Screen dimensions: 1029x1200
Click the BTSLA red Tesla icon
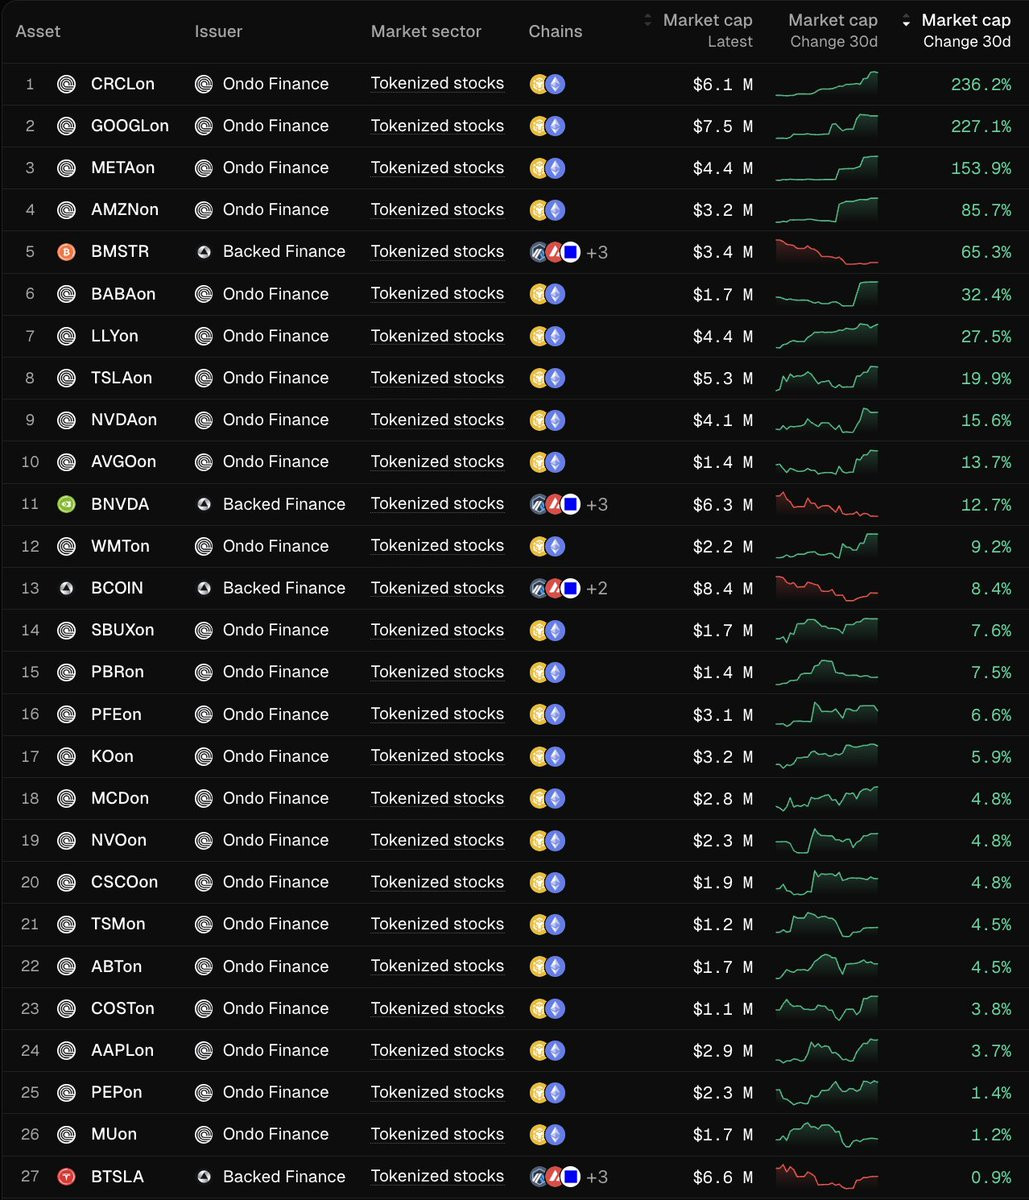click(x=66, y=1177)
